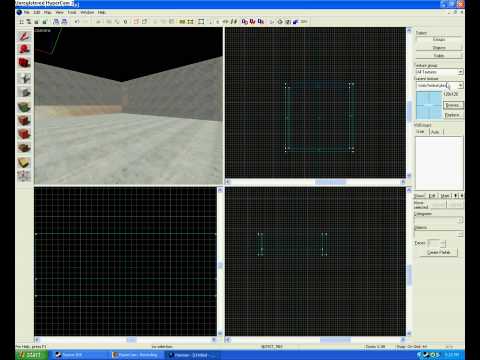480x360 pixels.
Task: Toggle the 2D grid display icon
Action: point(21,22)
